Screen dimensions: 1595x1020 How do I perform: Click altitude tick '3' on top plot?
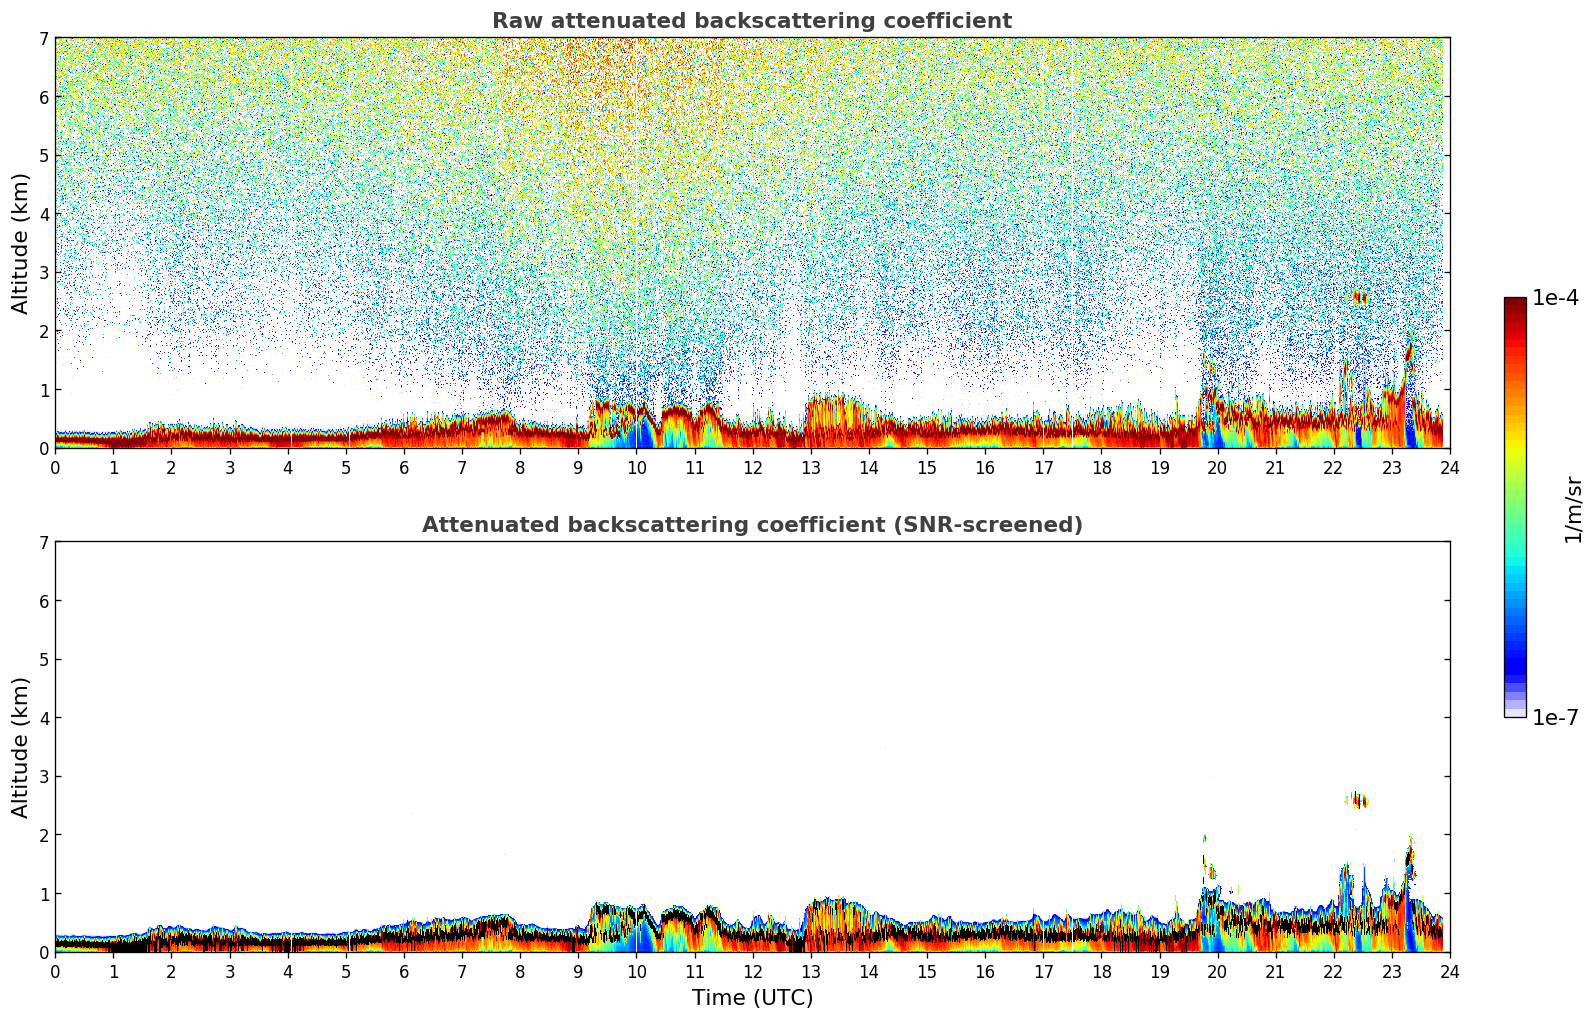click(x=43, y=273)
